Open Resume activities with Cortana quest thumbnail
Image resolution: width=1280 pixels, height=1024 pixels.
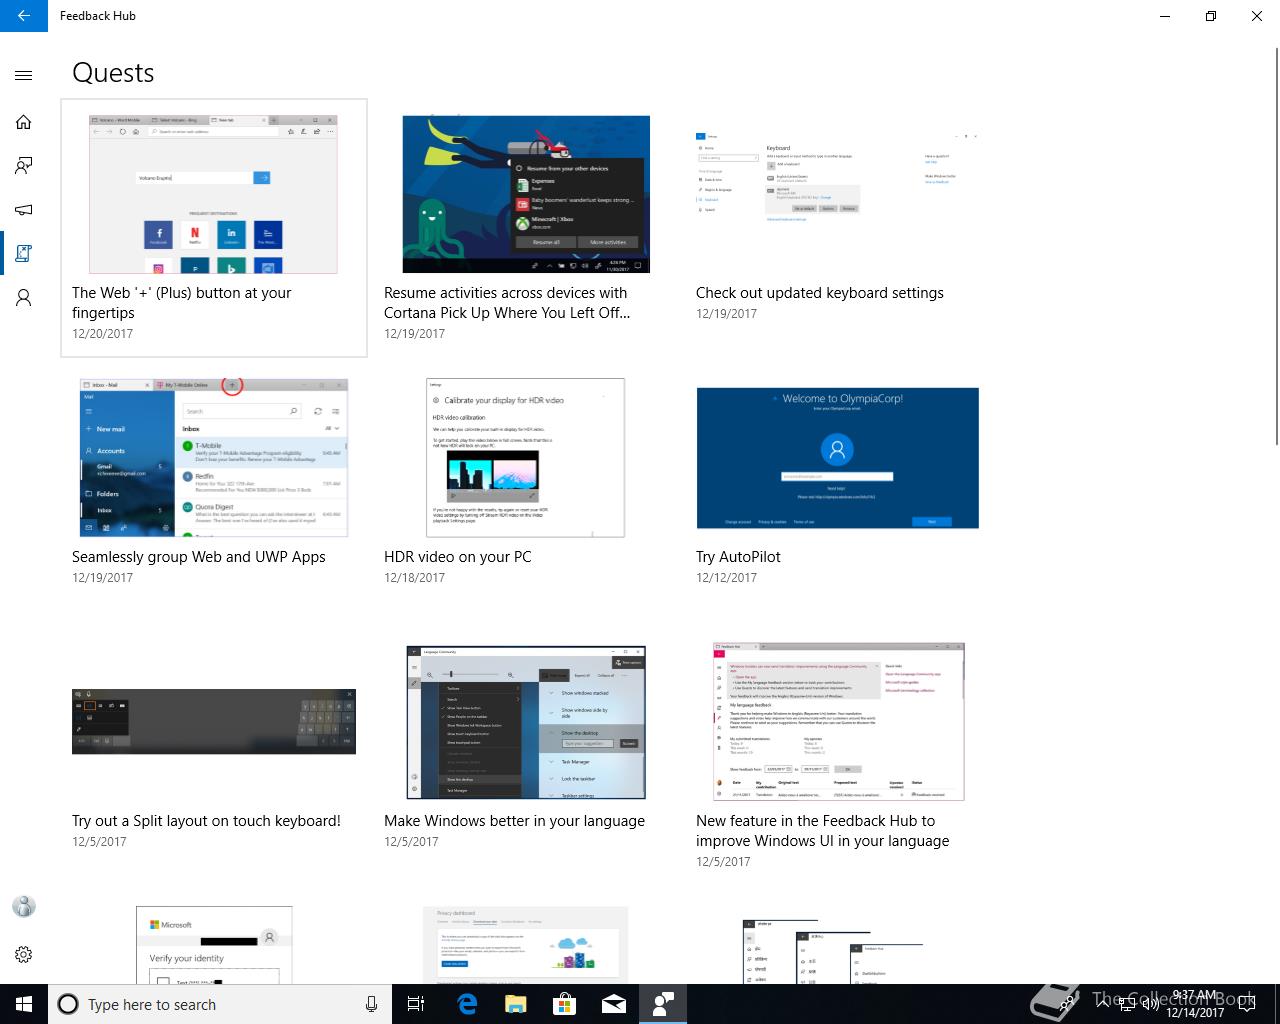pos(526,194)
